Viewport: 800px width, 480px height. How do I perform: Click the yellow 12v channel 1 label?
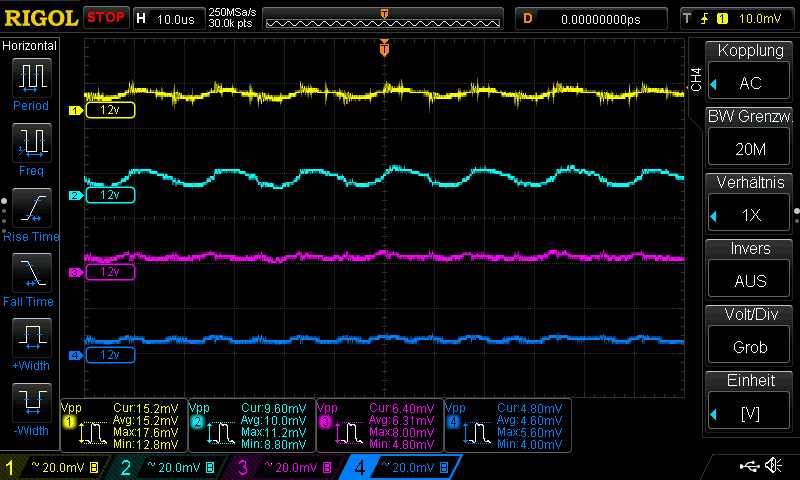pyautogui.click(x=110, y=110)
